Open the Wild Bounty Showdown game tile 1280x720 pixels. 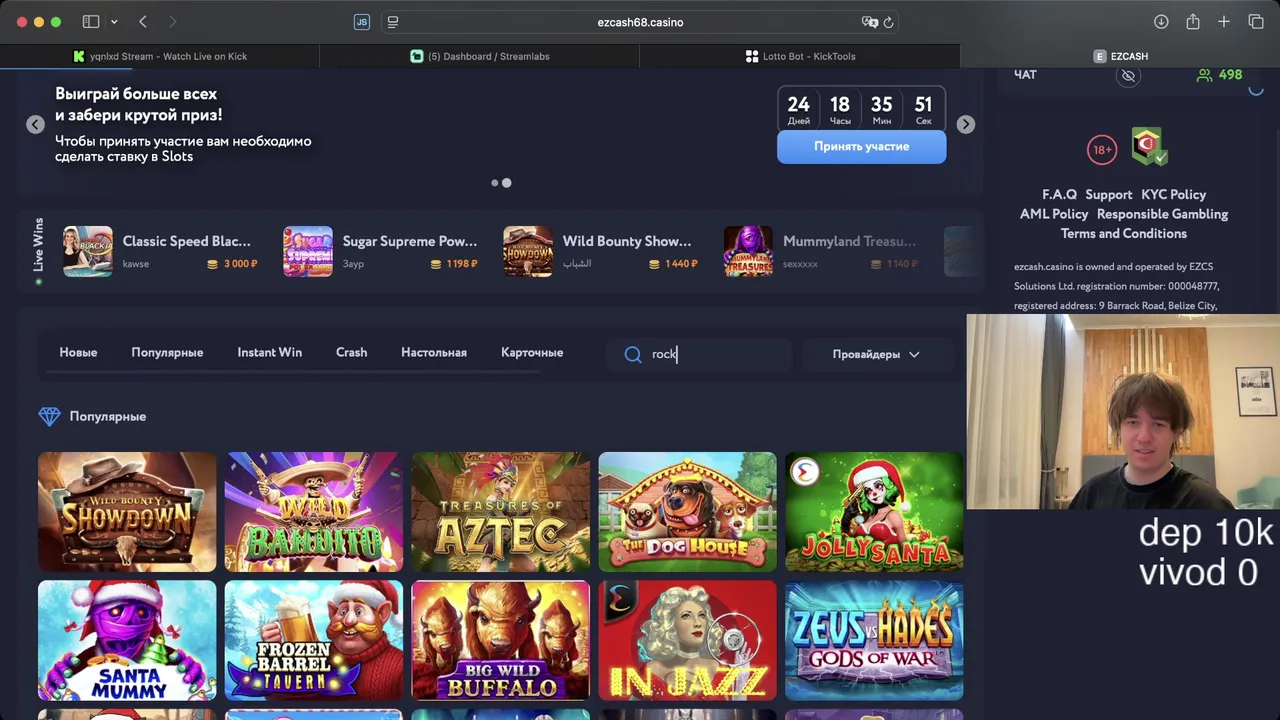pos(127,512)
